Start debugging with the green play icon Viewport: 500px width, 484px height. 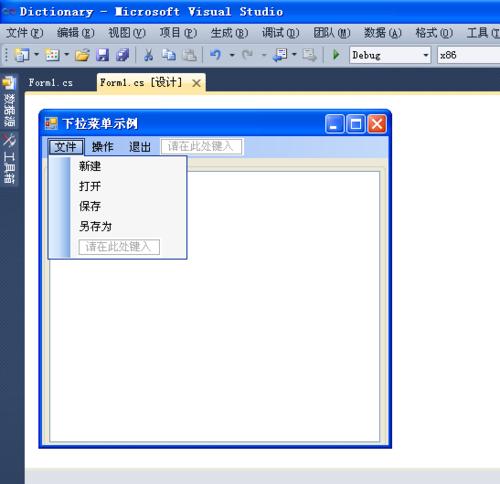pos(336,55)
